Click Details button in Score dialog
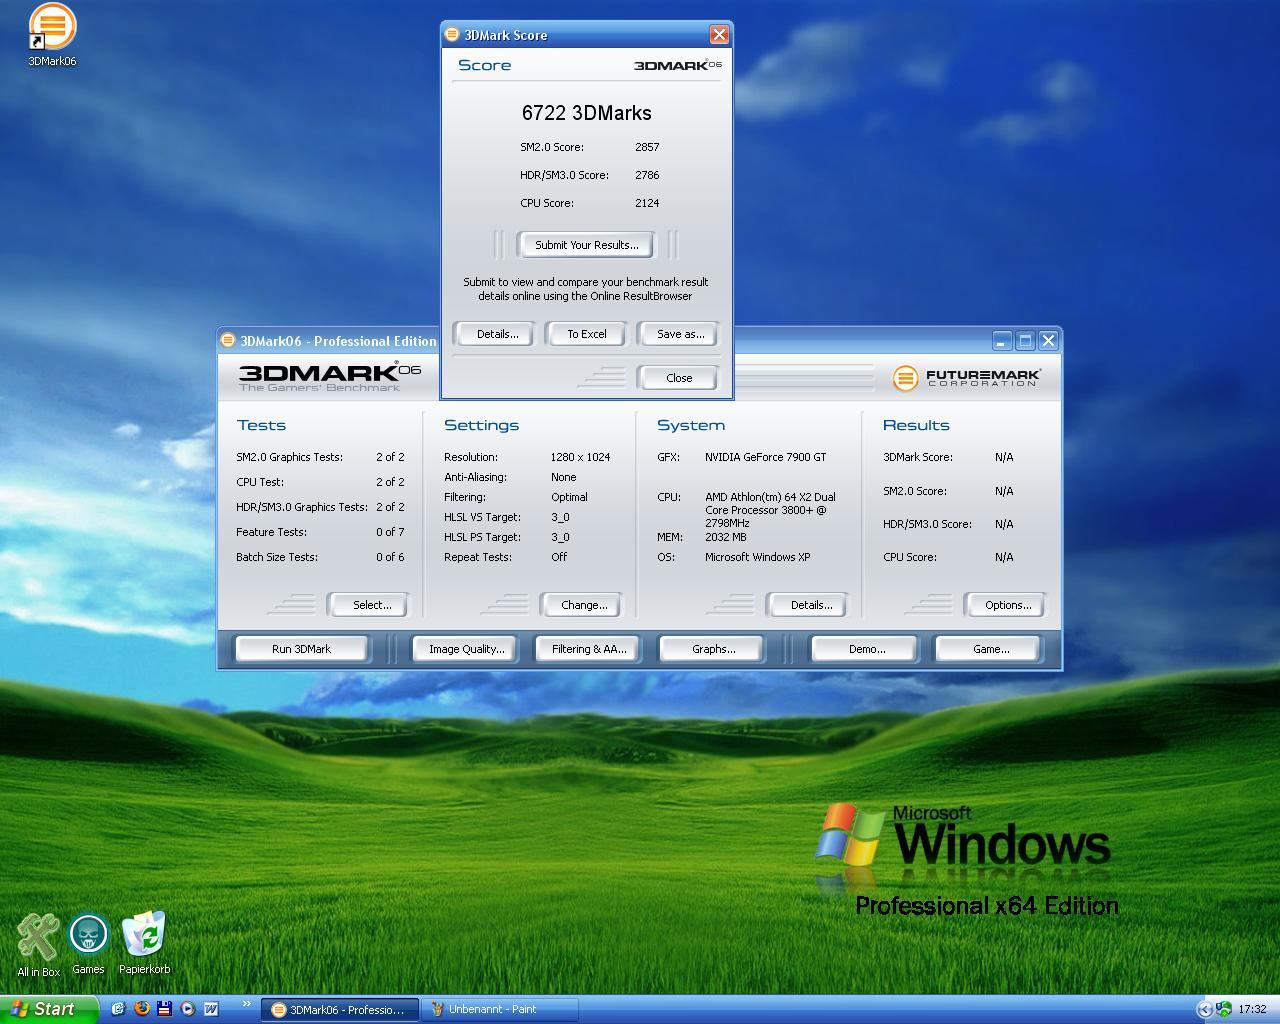 (x=497, y=334)
